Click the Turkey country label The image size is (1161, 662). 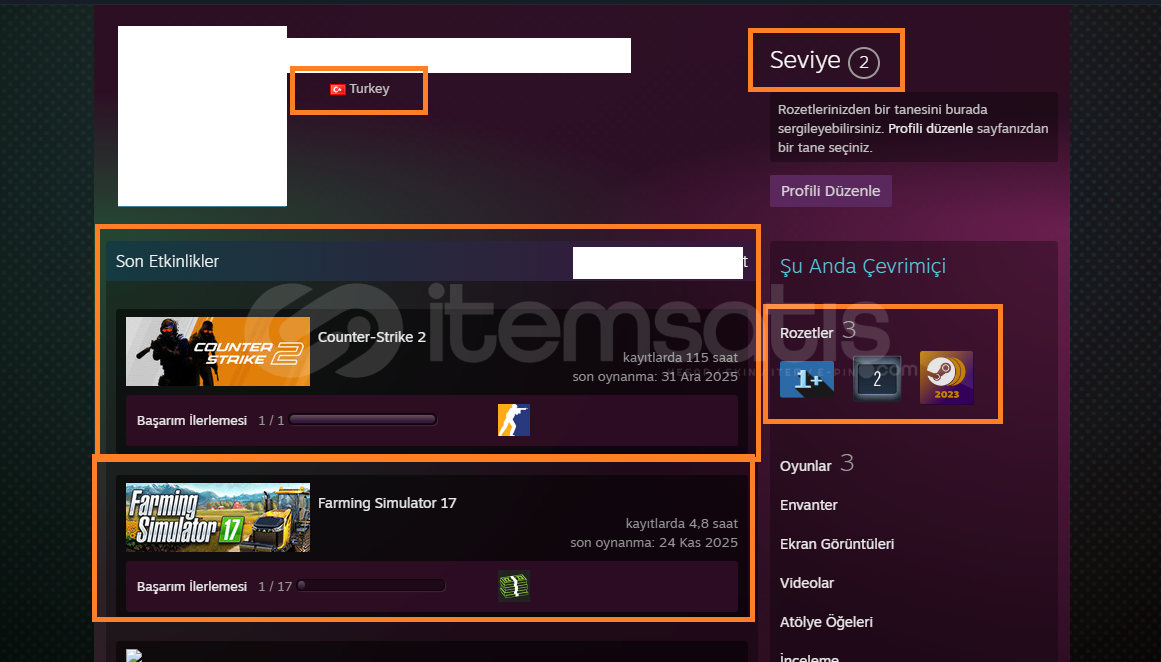click(x=369, y=89)
